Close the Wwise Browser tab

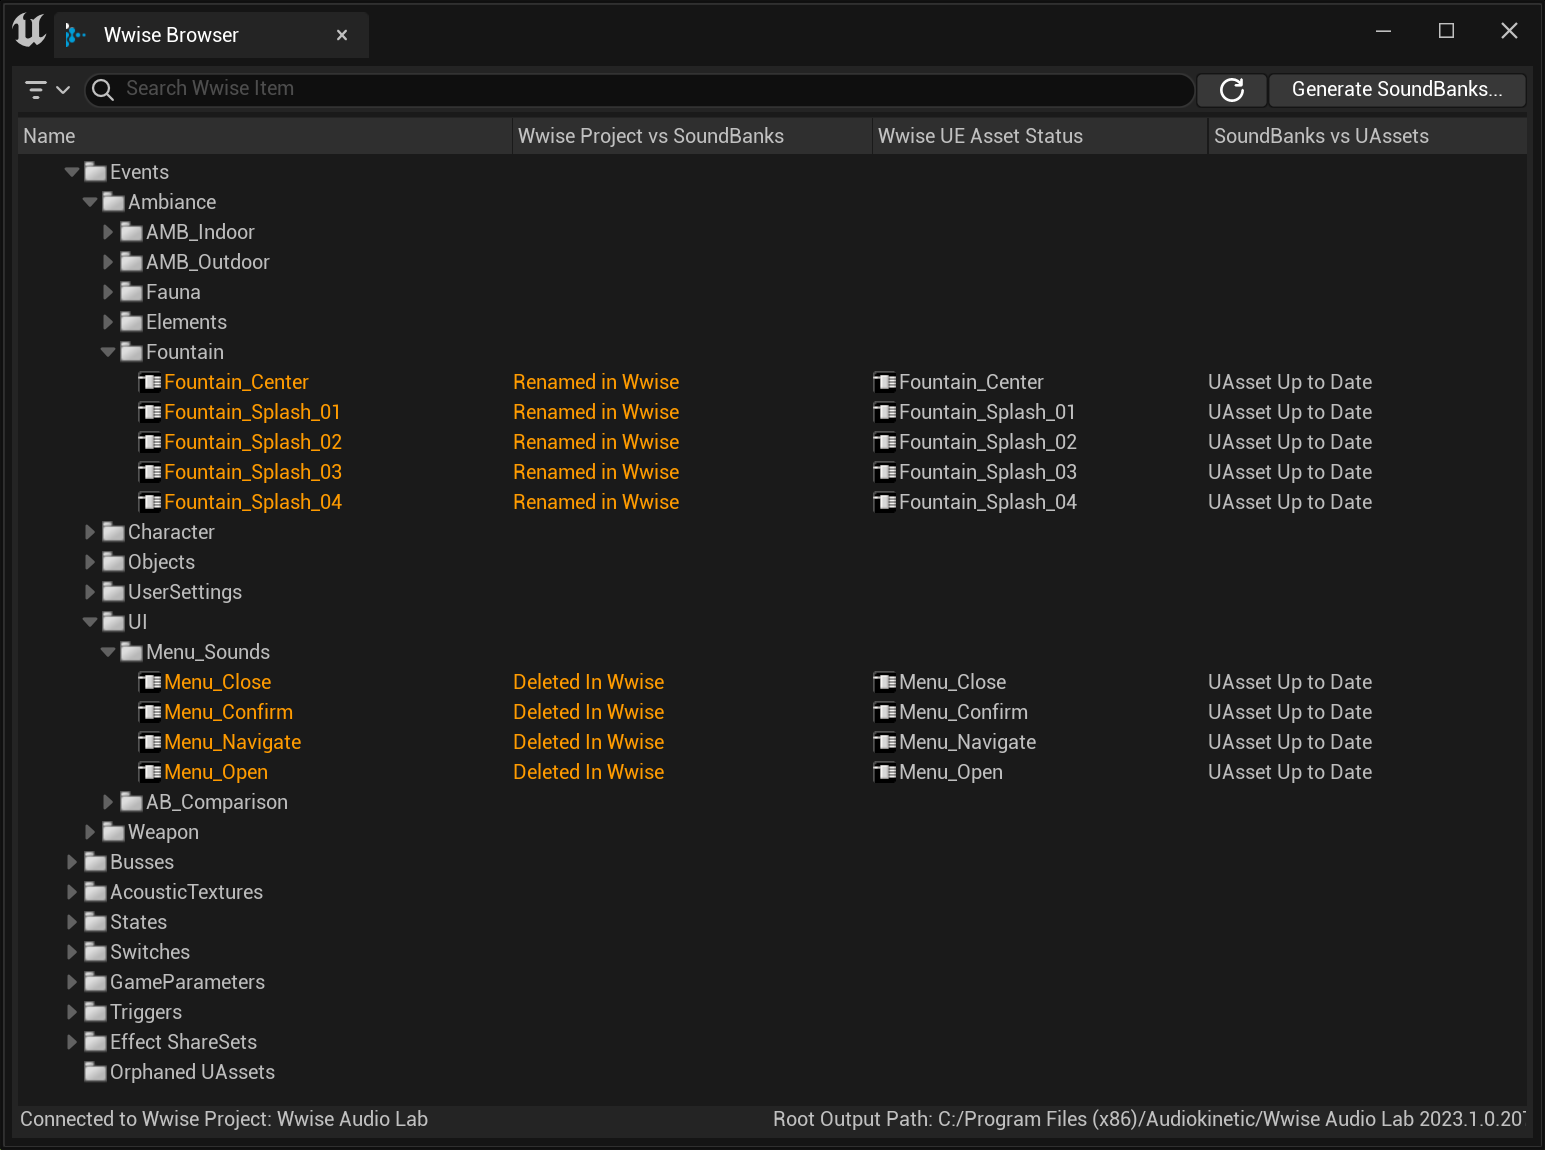coord(342,35)
